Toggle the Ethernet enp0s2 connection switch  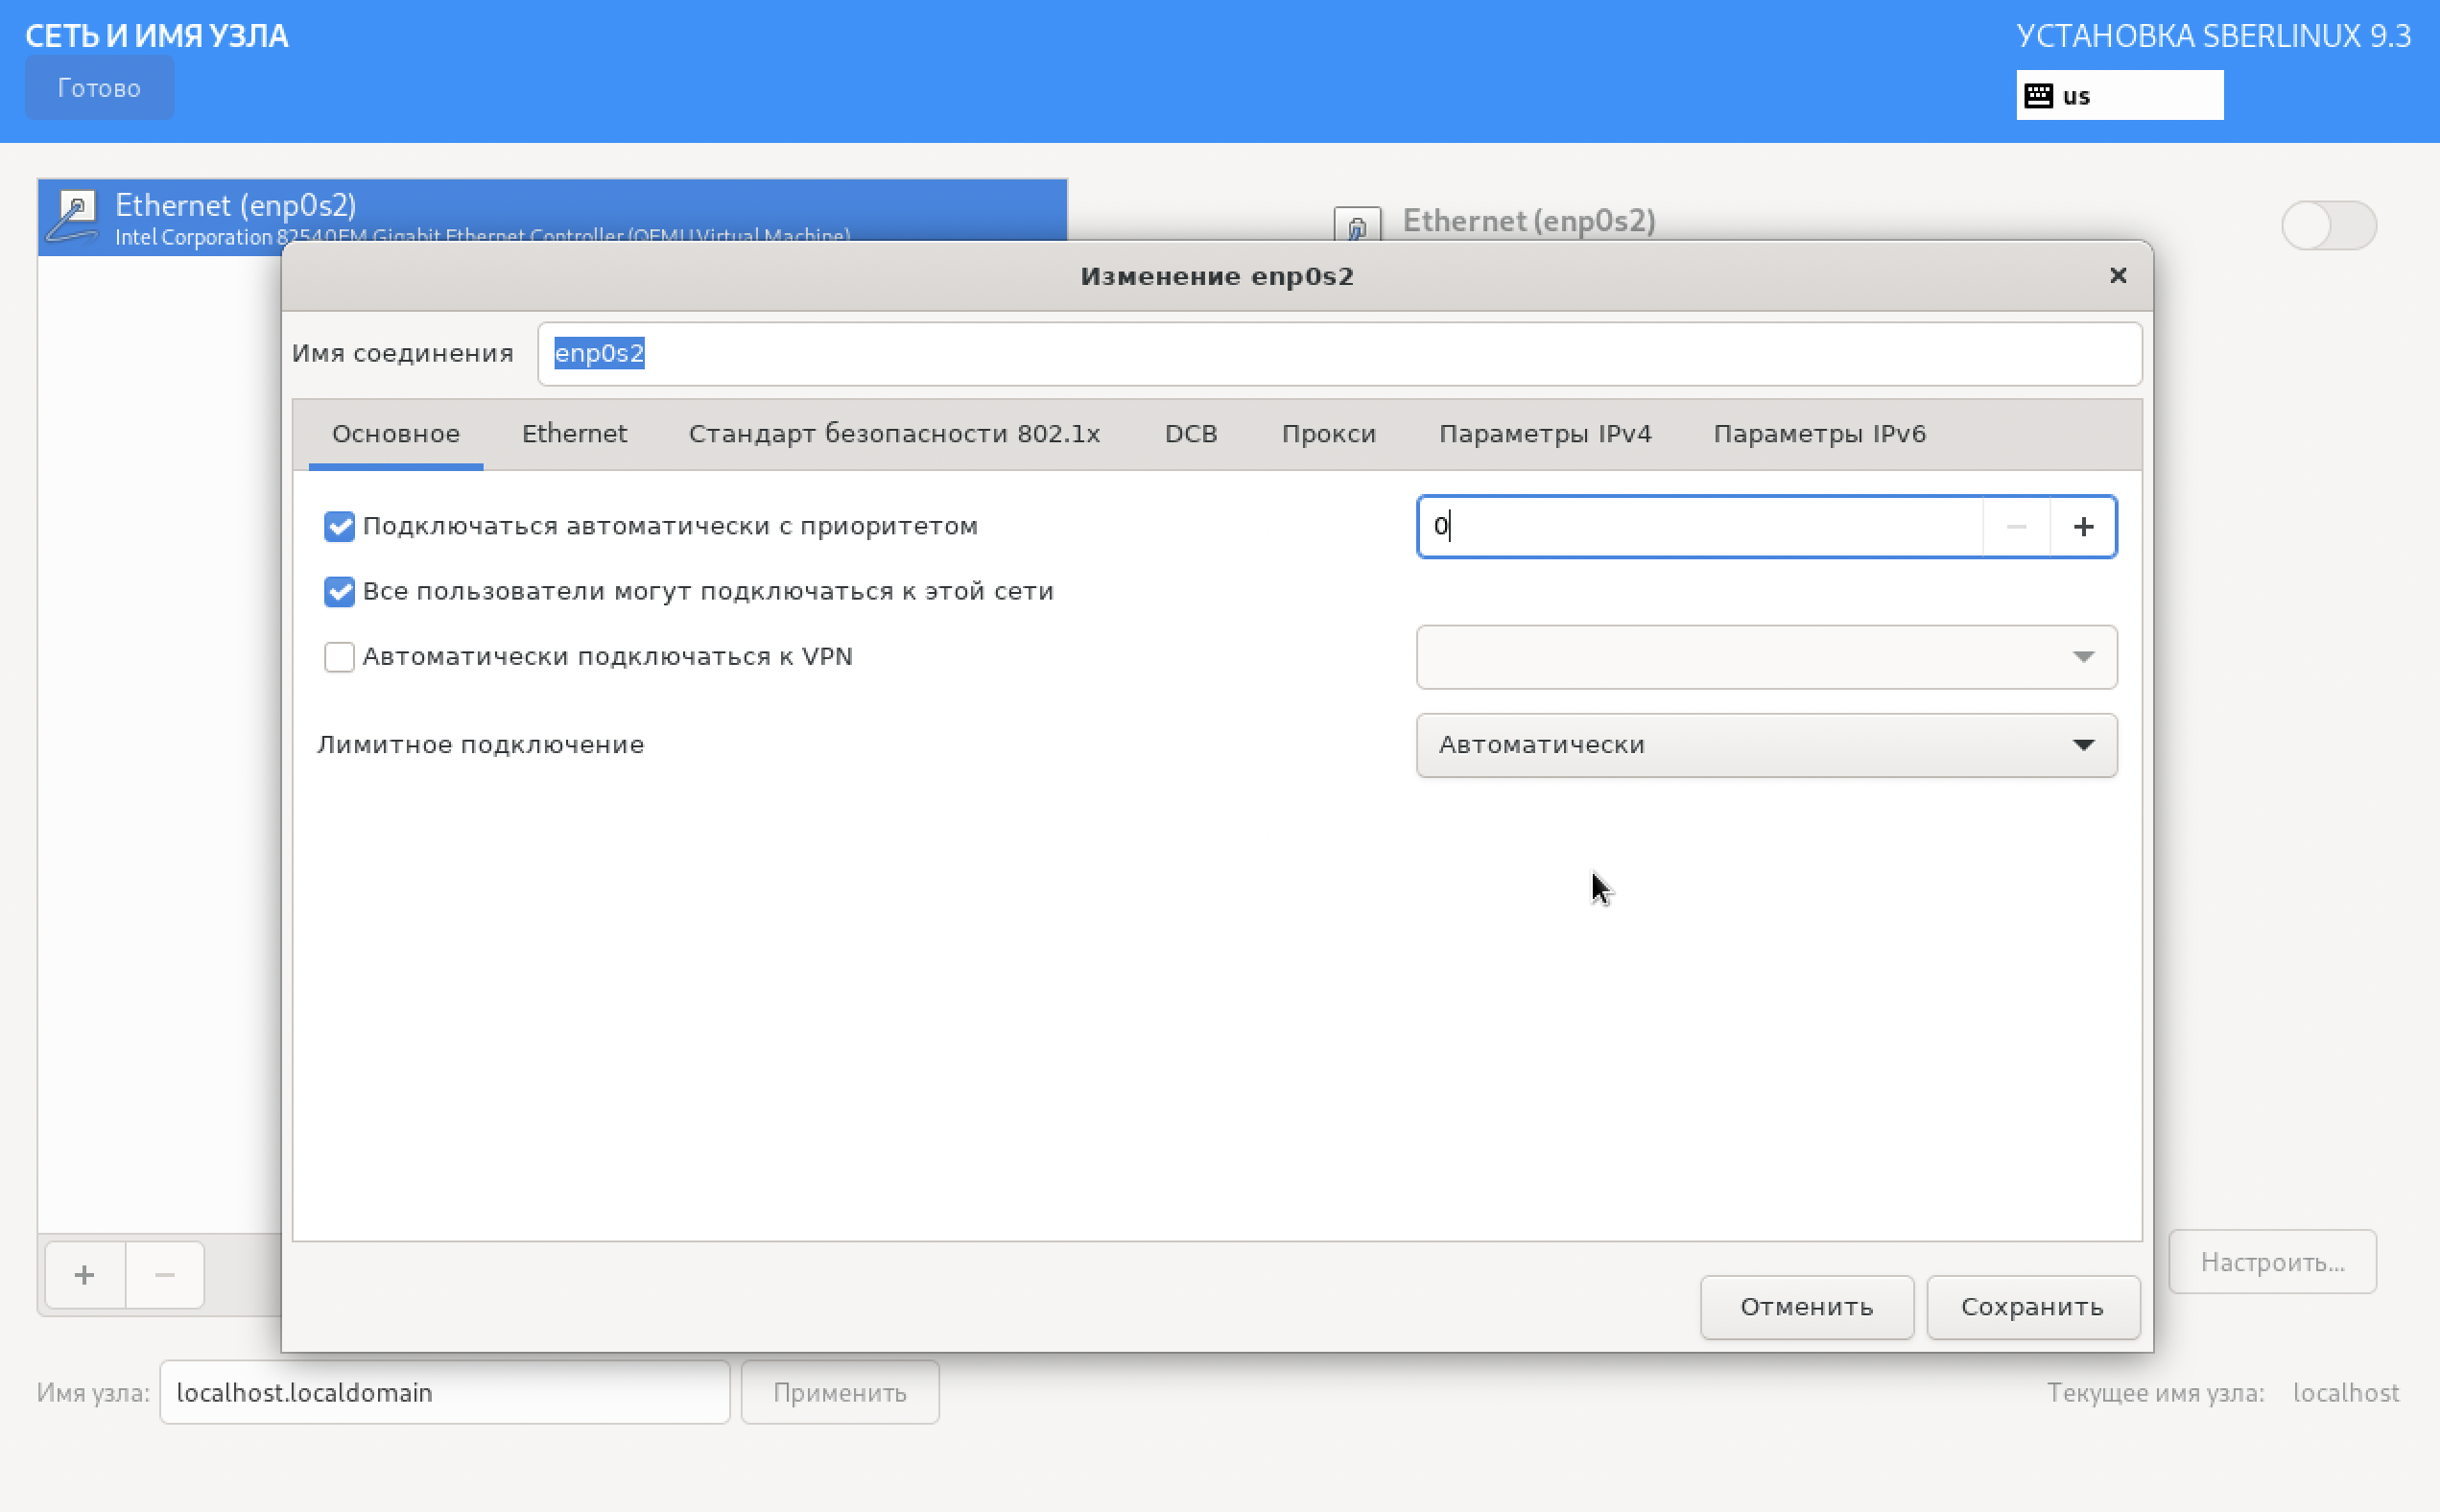pyautogui.click(x=2328, y=225)
